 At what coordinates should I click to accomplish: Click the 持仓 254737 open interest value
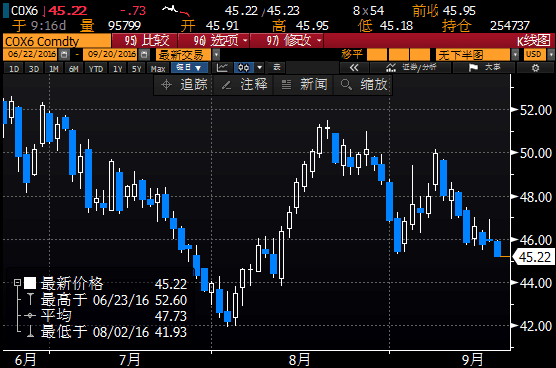point(510,26)
